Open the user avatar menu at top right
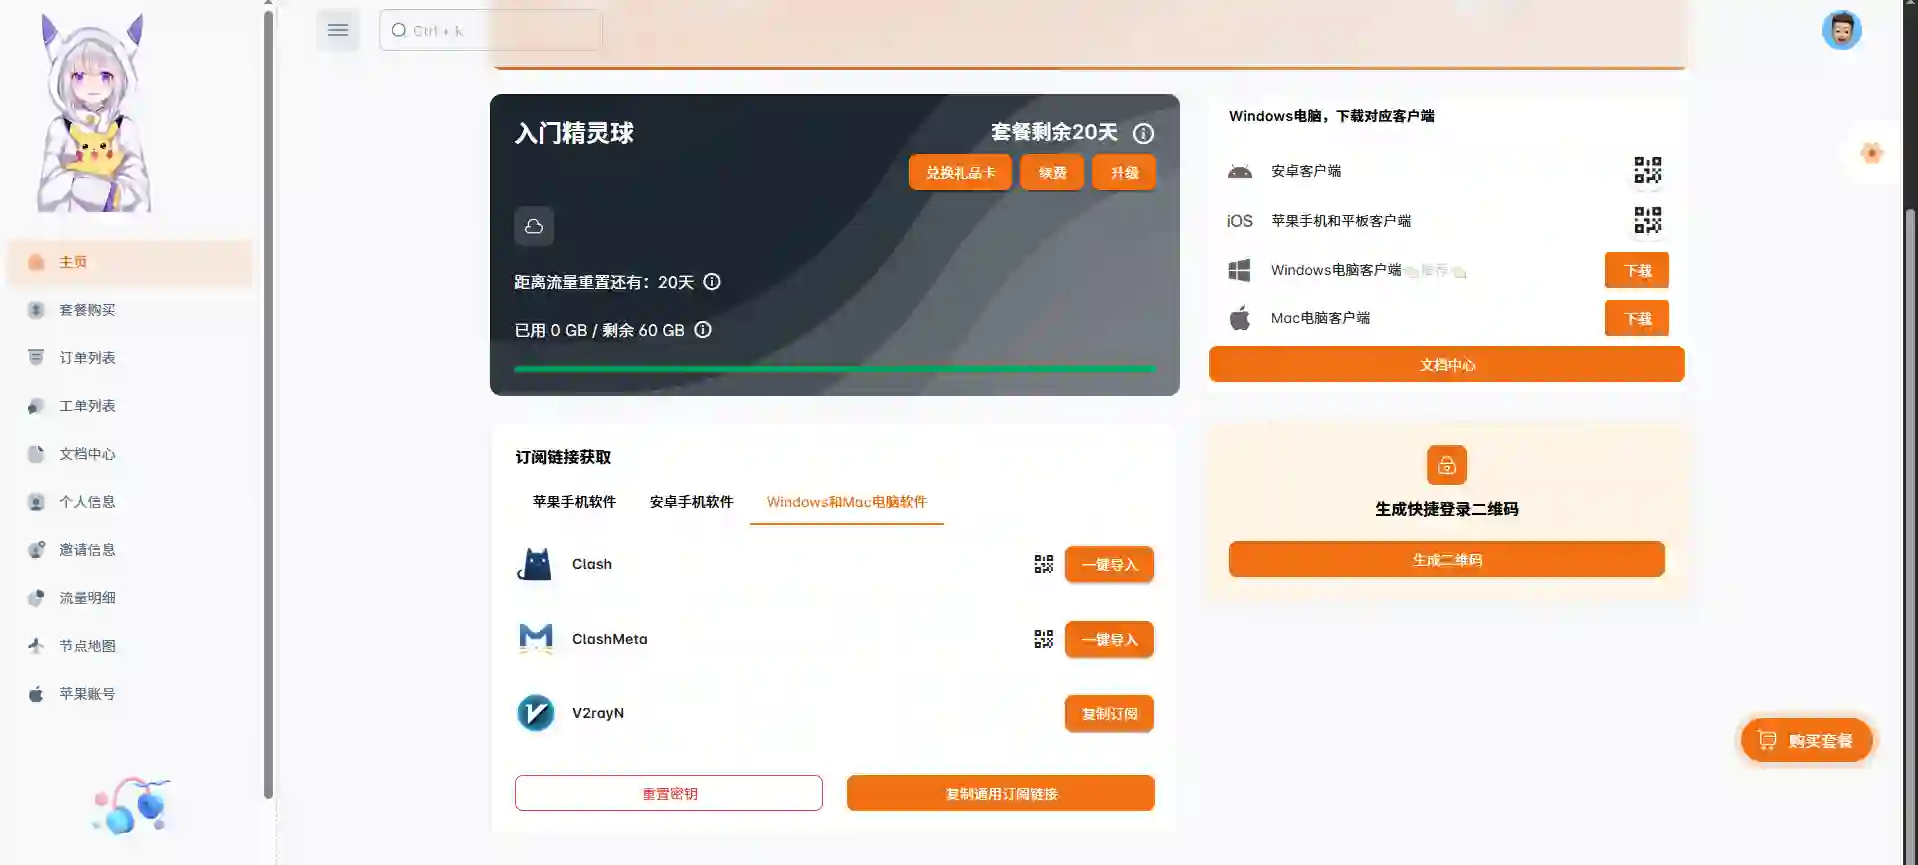The image size is (1918, 865). point(1841,30)
